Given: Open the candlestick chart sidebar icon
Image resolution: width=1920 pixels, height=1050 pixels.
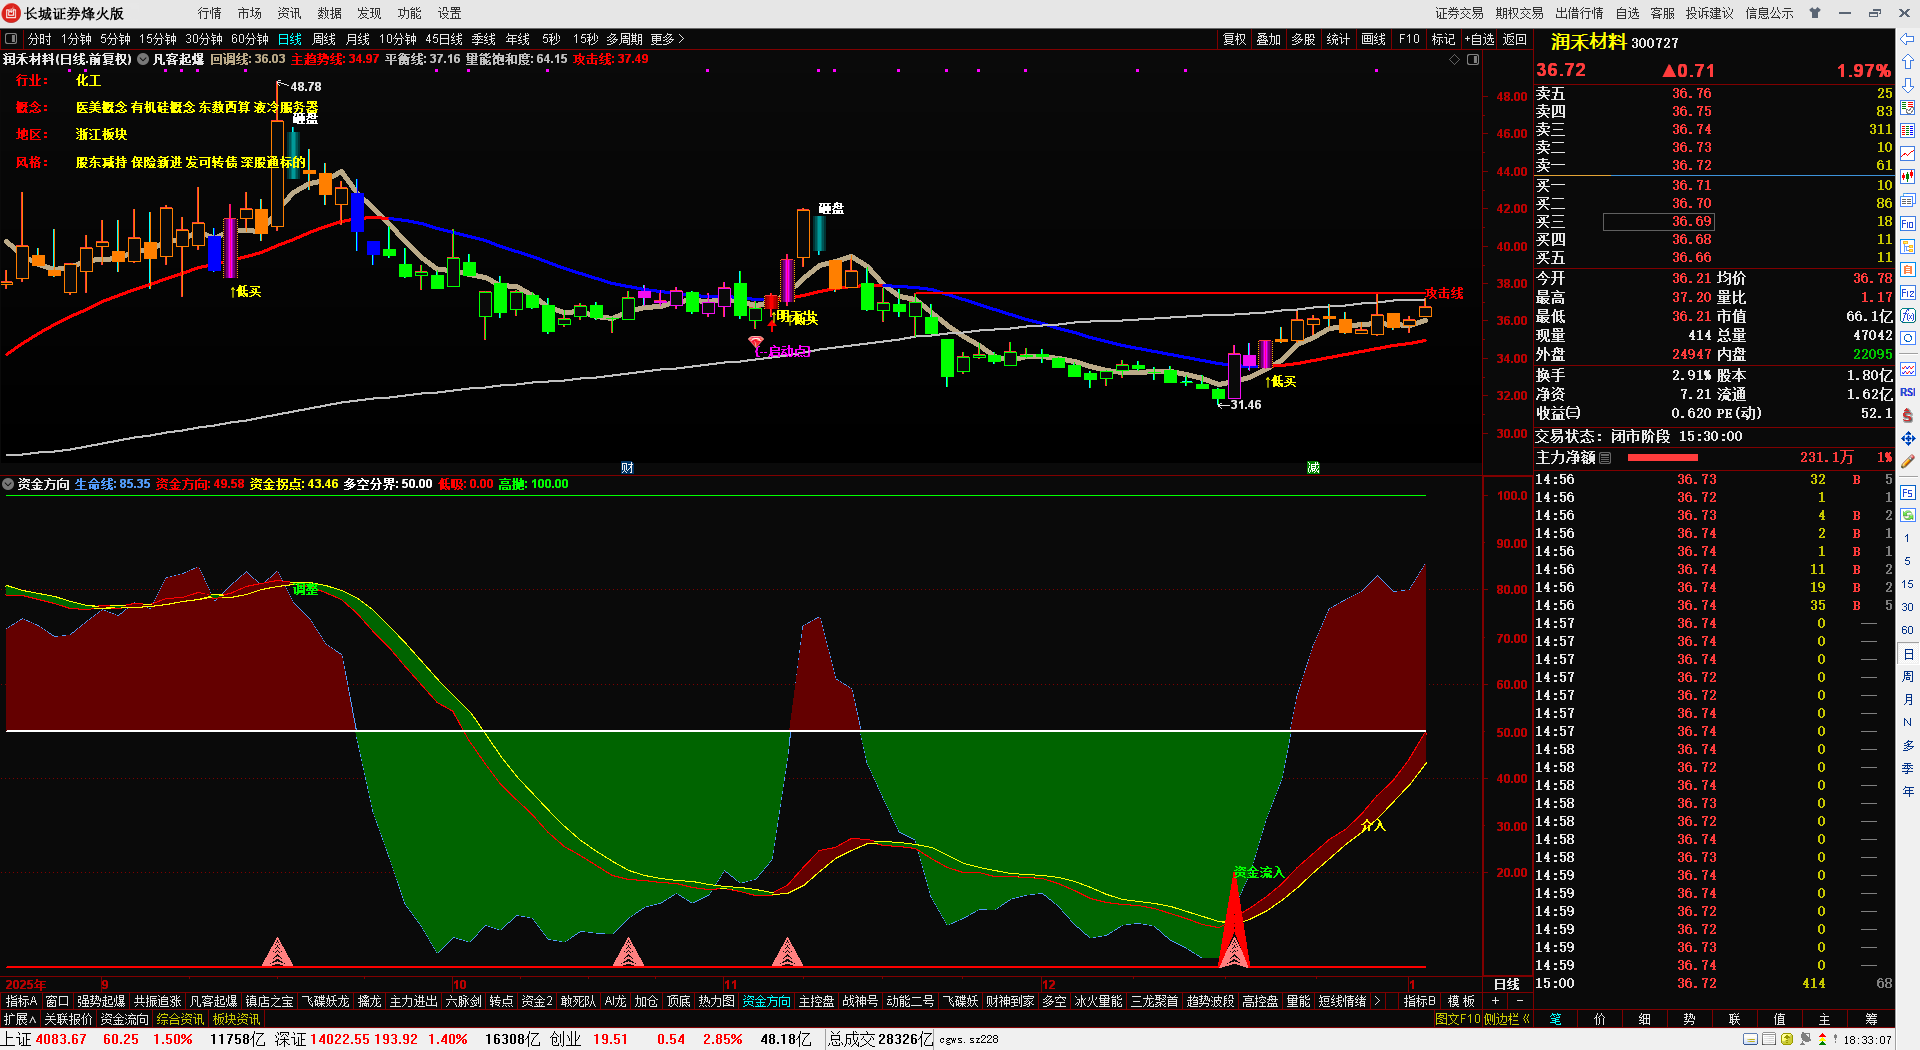Looking at the screenshot, I should pyautogui.click(x=1908, y=177).
